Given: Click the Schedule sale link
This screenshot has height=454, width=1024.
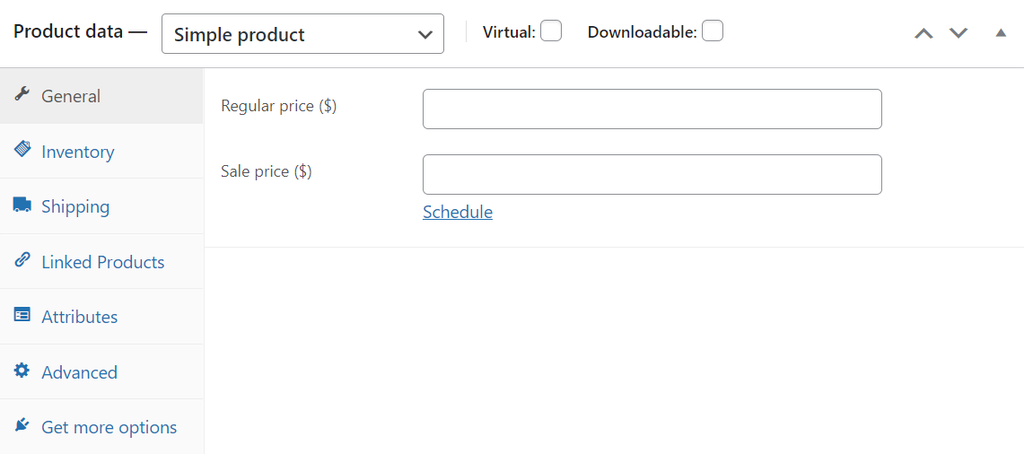Looking at the screenshot, I should tap(457, 212).
